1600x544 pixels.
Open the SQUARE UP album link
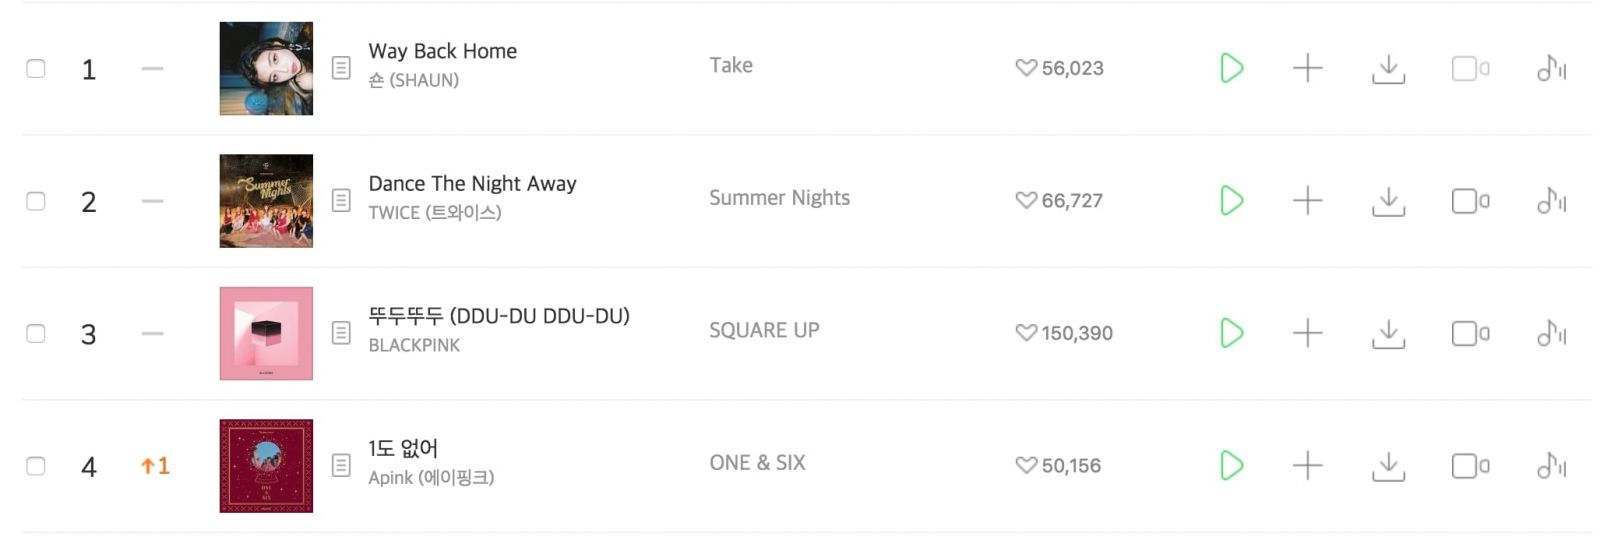coord(764,331)
